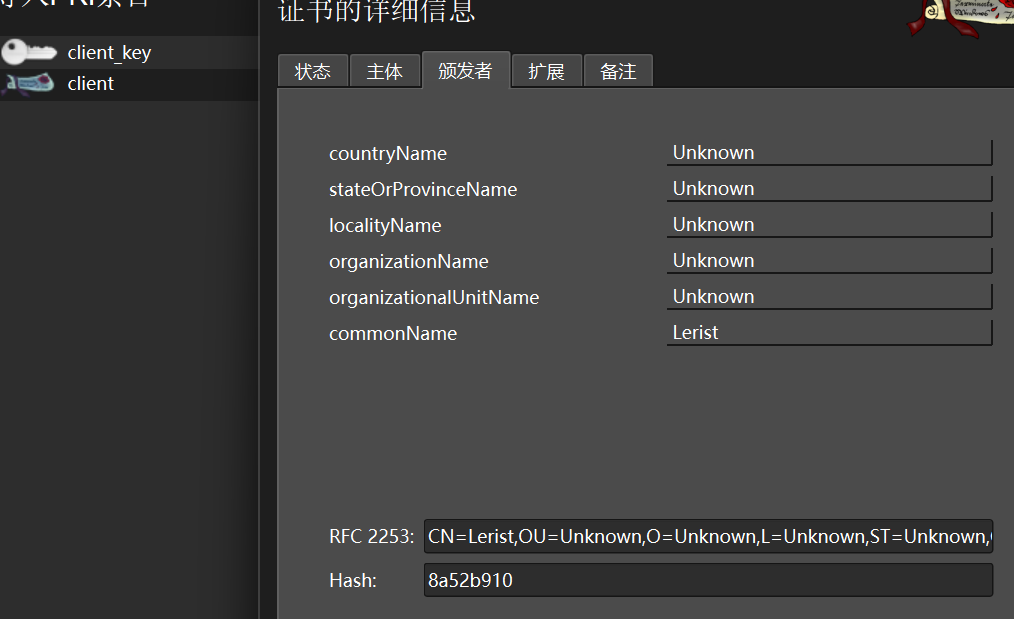Click the countryName value field
The height and width of the screenshot is (619, 1014).
828,153
